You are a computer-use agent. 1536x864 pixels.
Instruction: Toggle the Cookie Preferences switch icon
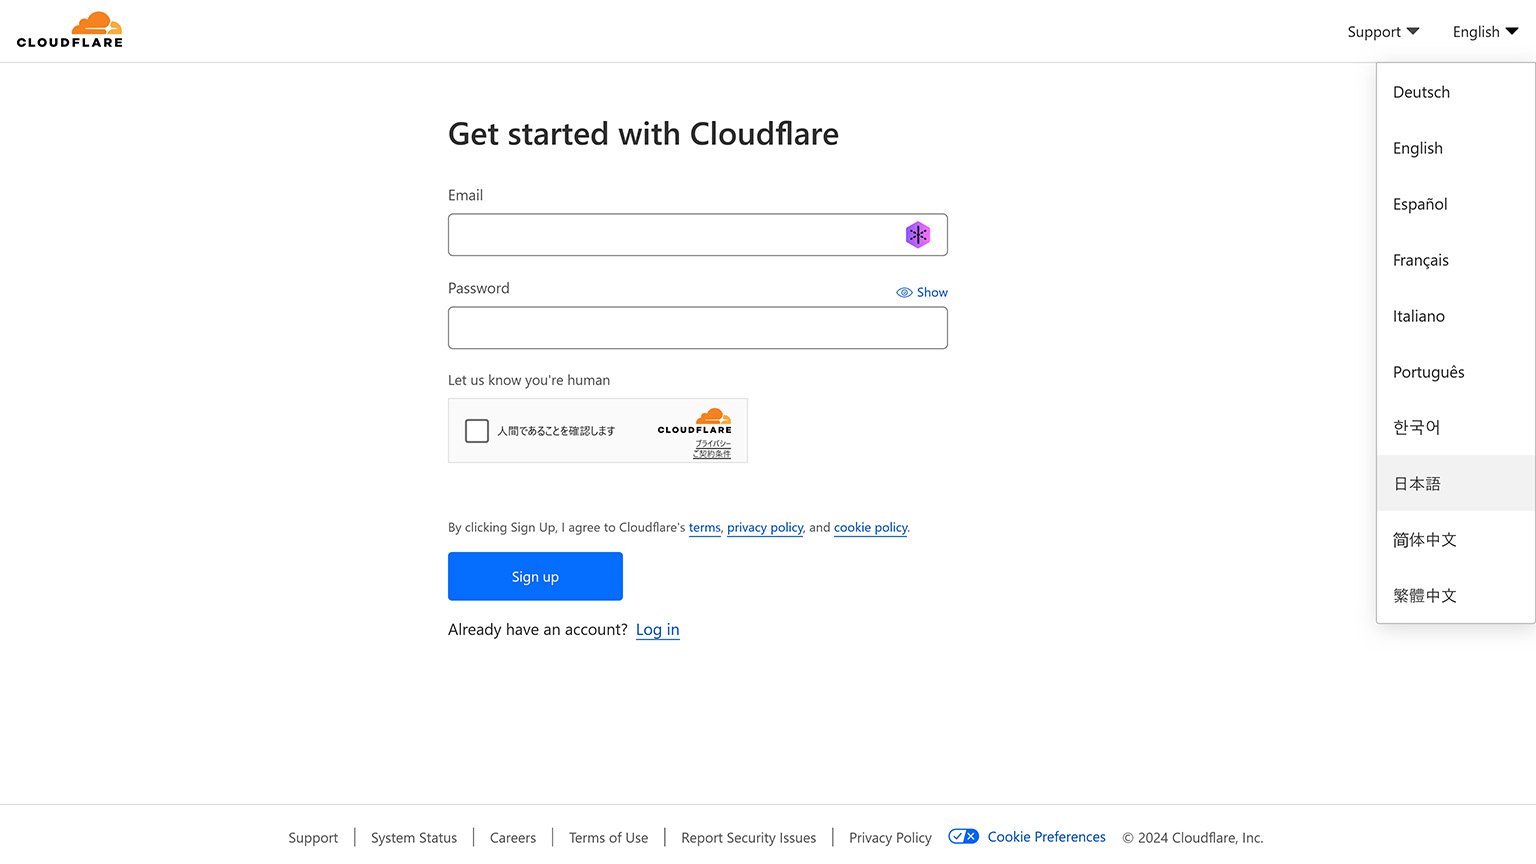pyautogui.click(x=963, y=837)
